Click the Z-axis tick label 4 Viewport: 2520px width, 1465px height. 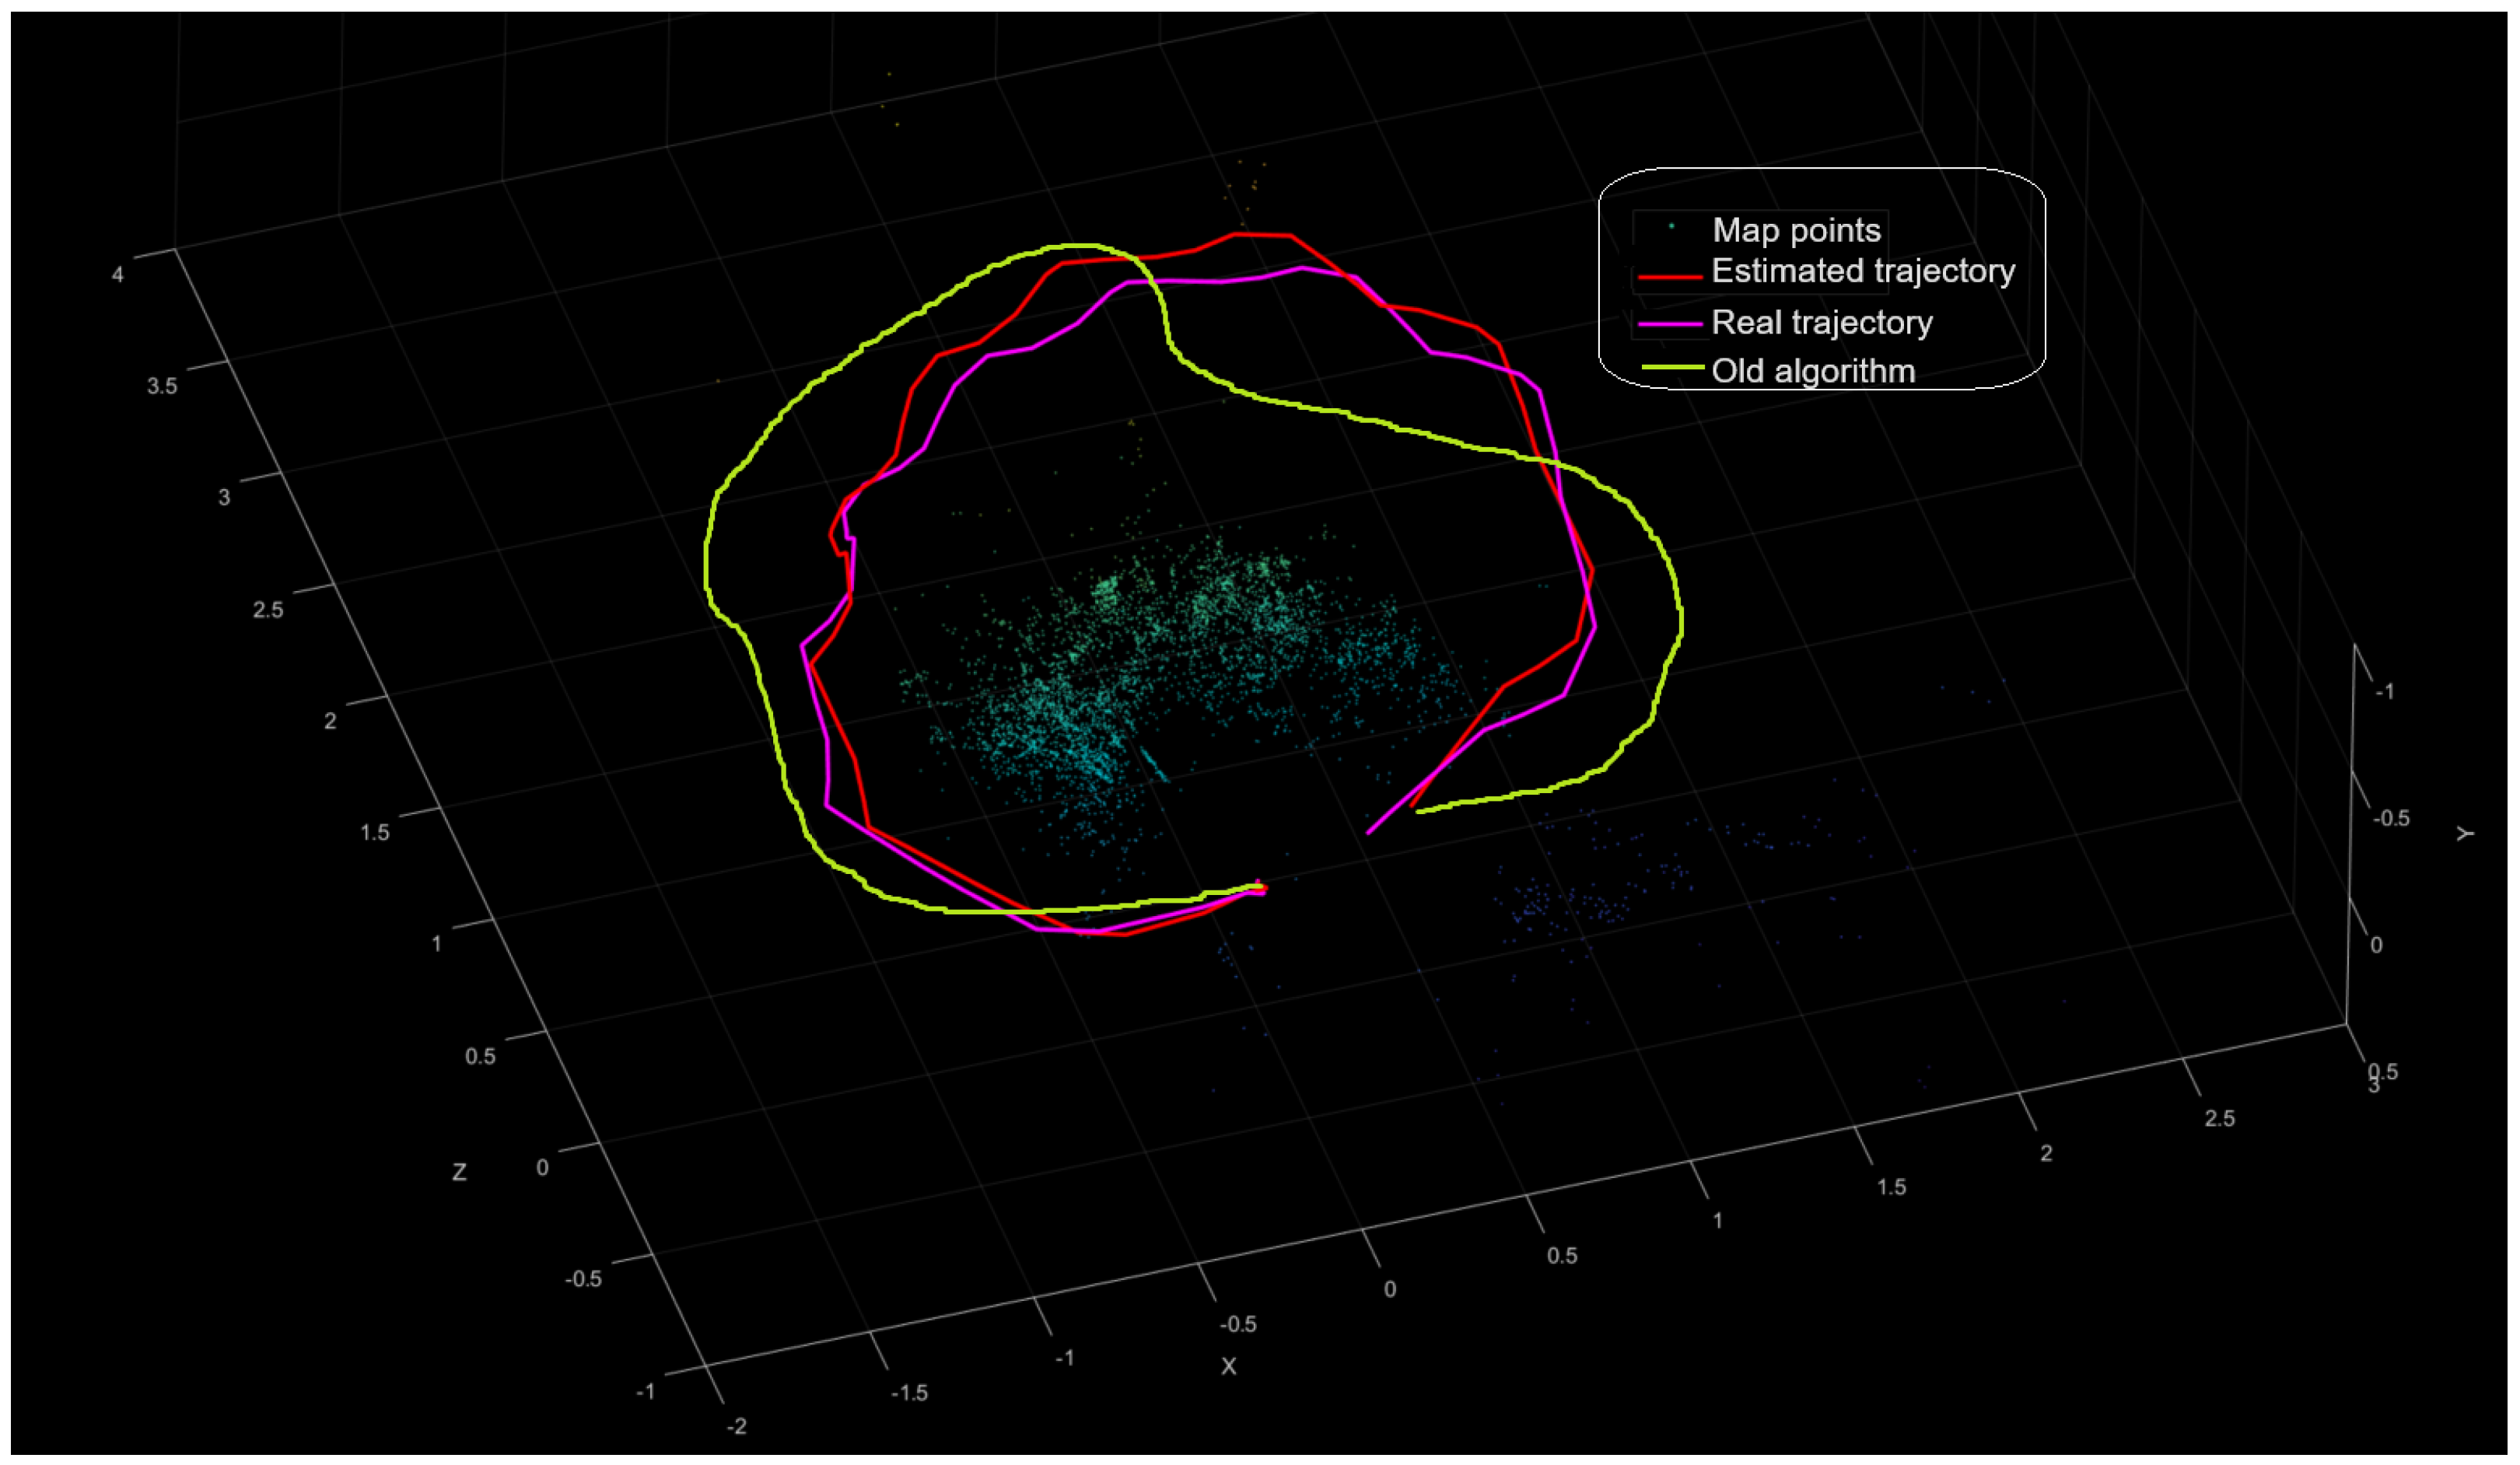coord(118,274)
